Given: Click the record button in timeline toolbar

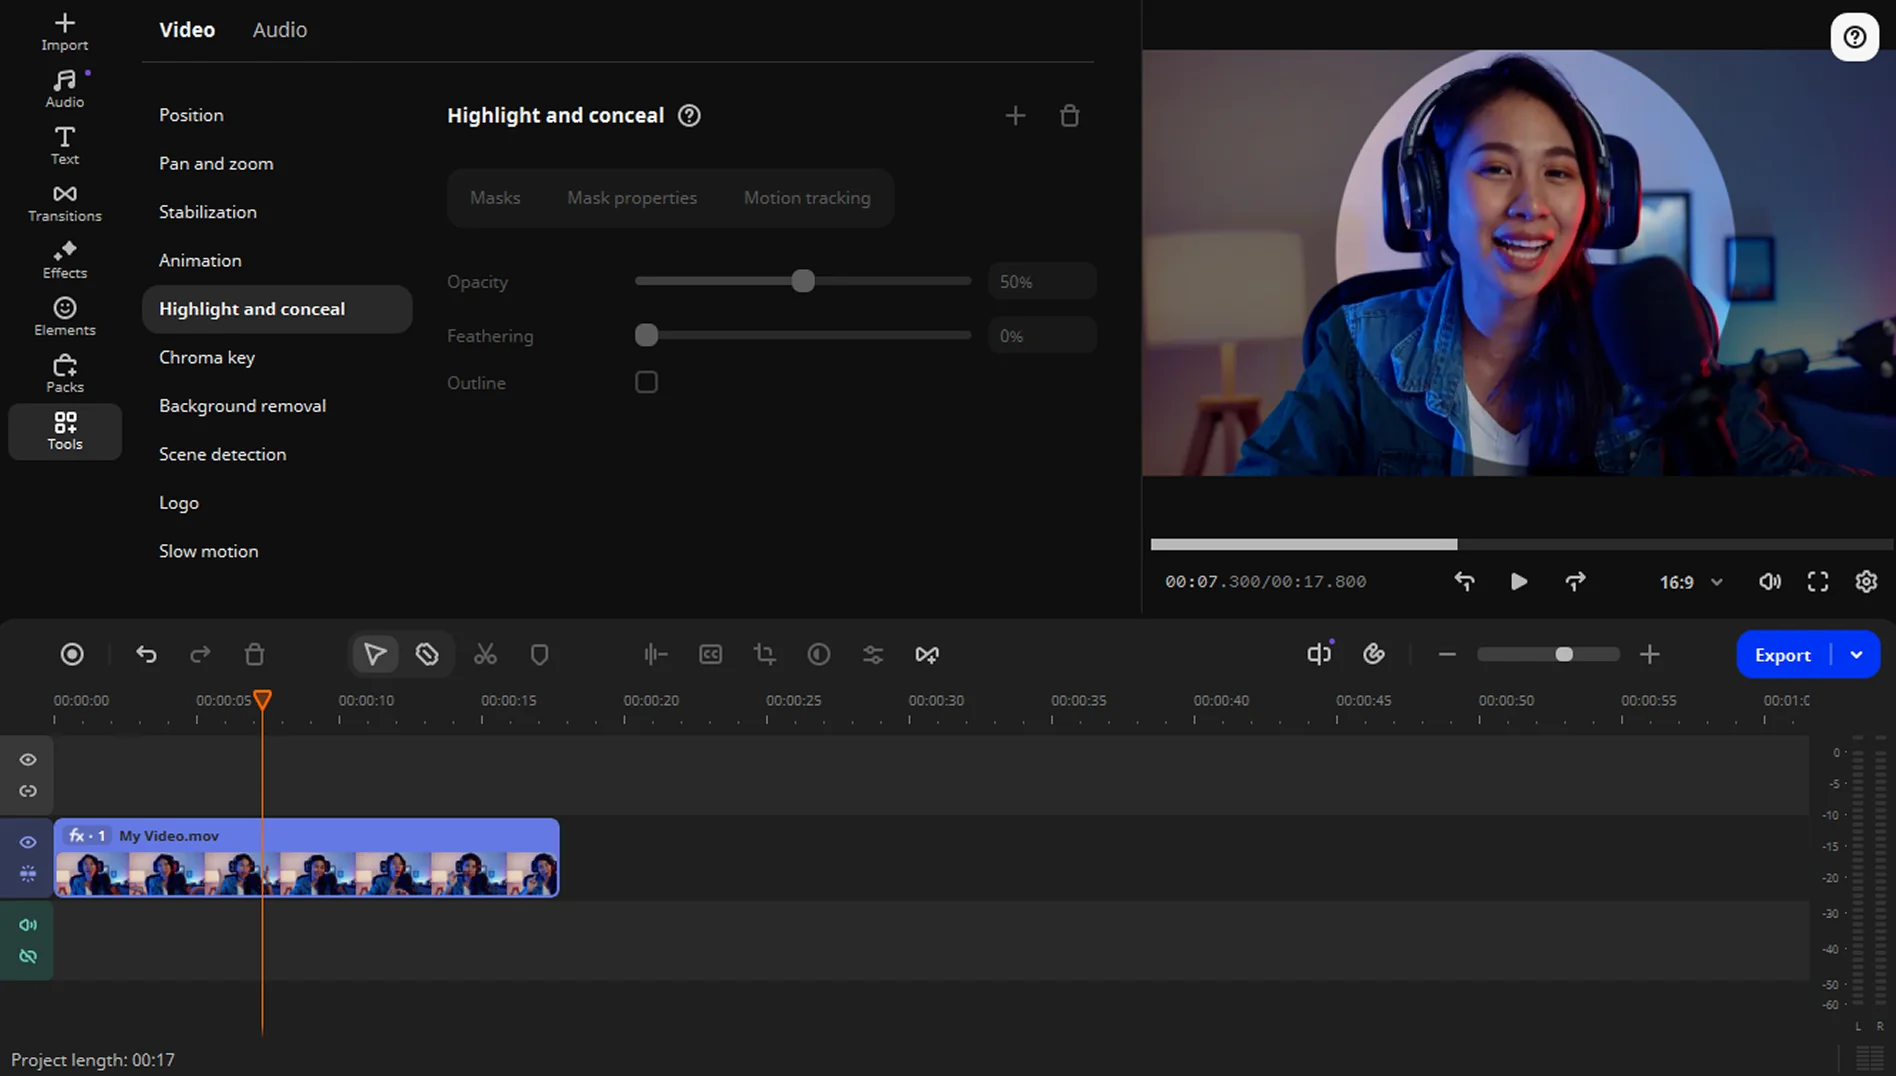Looking at the screenshot, I should pos(72,655).
